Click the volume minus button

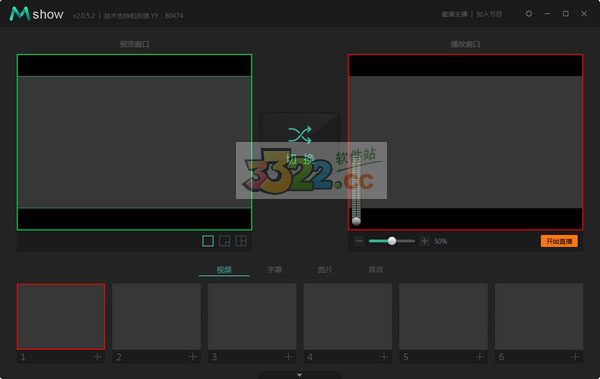[x=359, y=241]
